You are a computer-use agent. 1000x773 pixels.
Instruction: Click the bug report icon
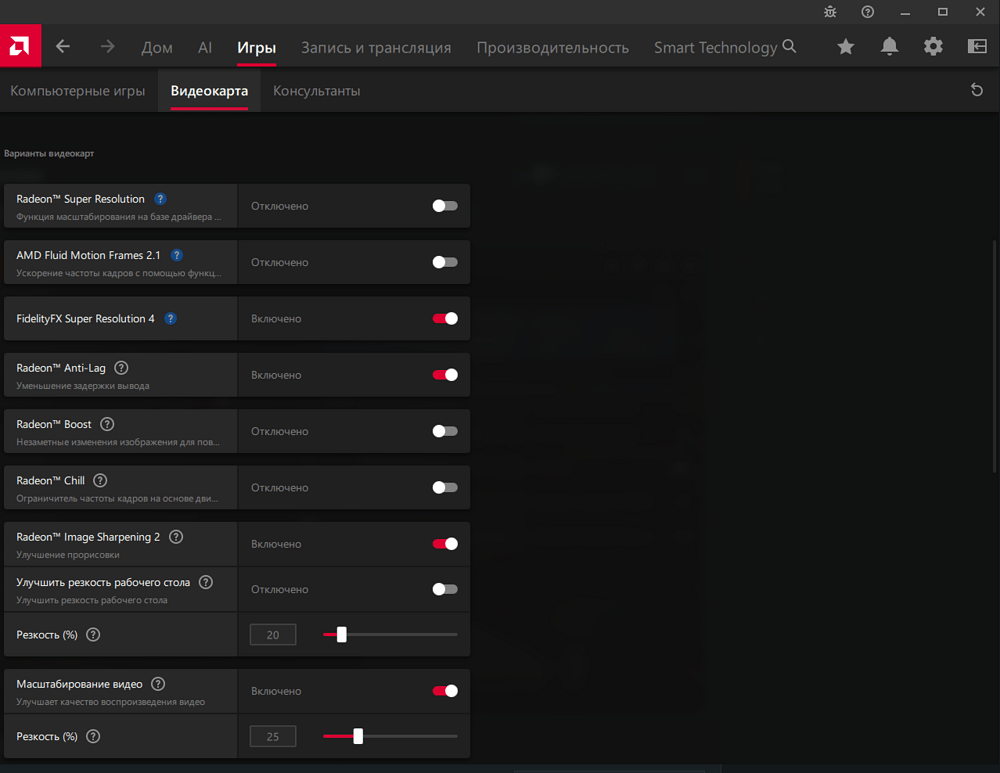830,11
